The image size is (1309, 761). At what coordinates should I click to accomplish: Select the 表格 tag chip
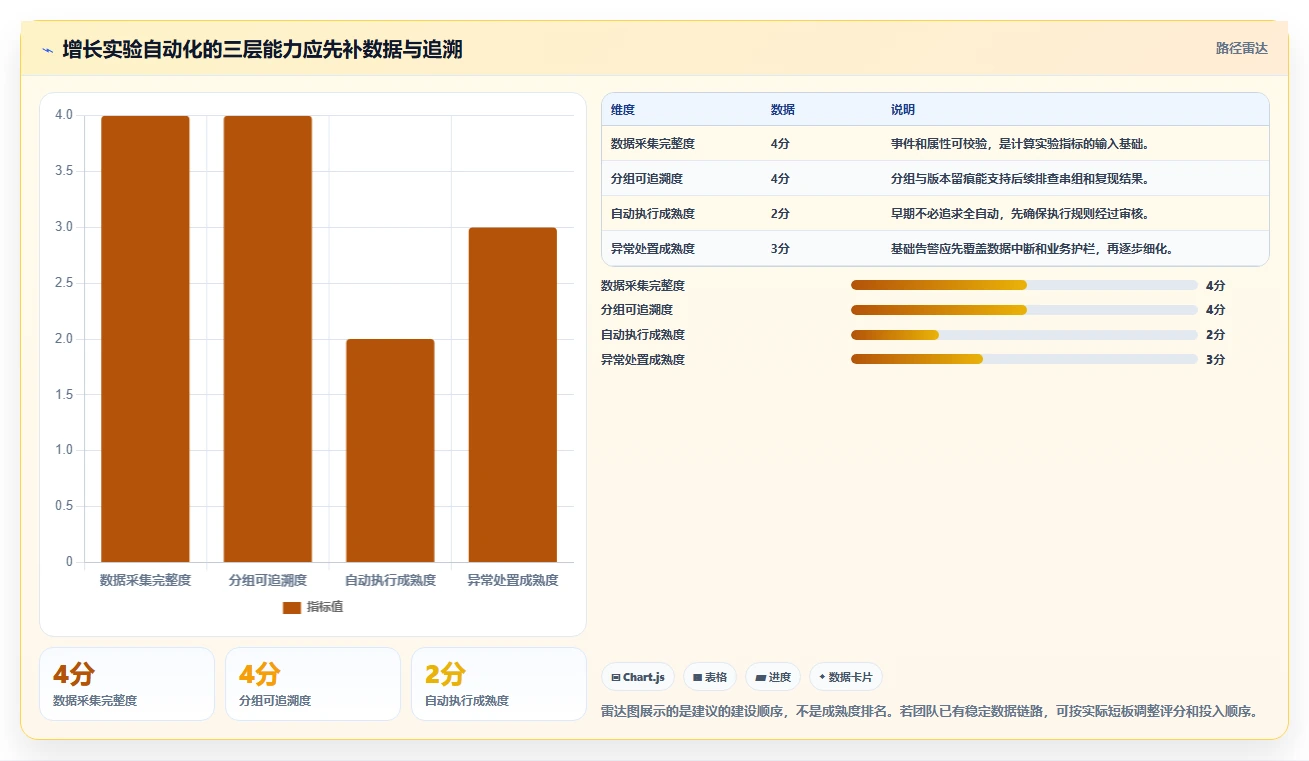point(710,677)
